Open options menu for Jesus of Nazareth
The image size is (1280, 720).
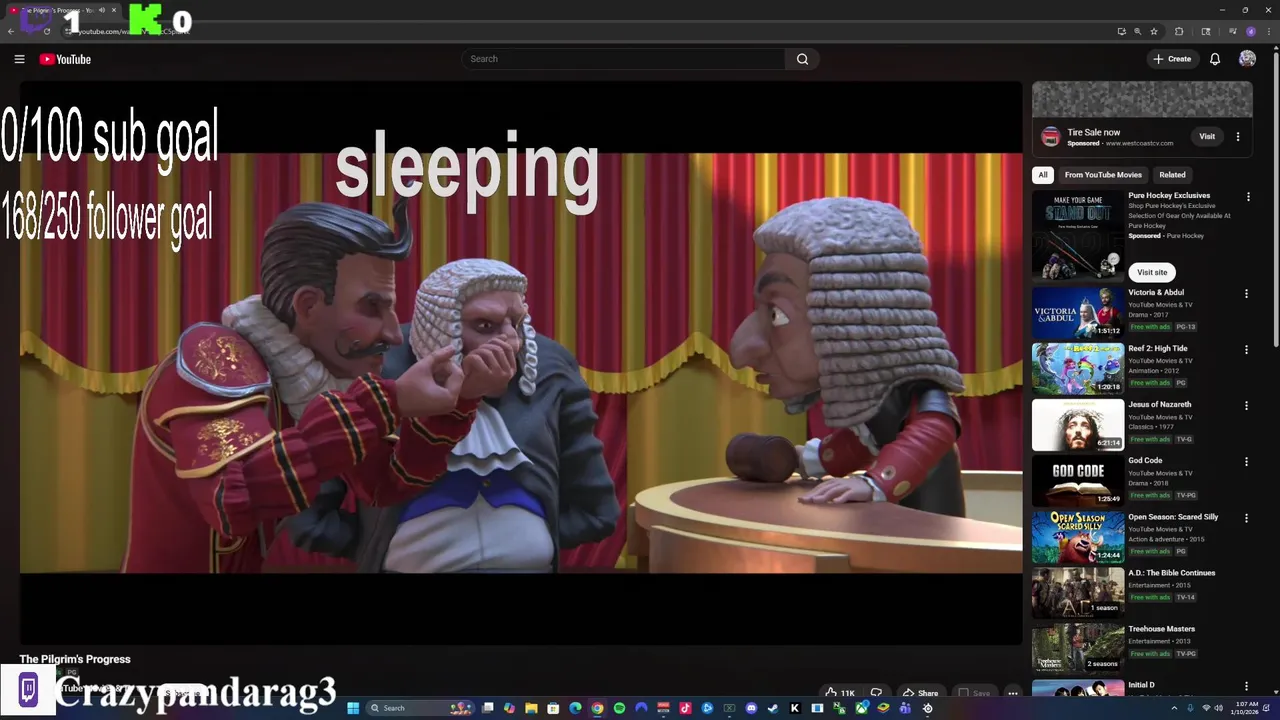coord(1246,406)
